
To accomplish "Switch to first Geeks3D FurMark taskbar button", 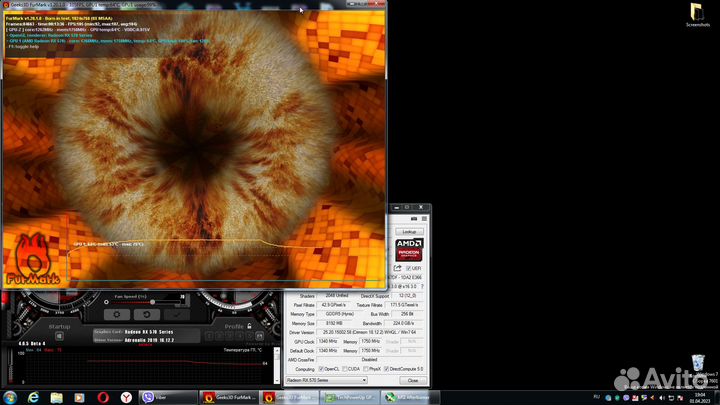I will 229,397.
